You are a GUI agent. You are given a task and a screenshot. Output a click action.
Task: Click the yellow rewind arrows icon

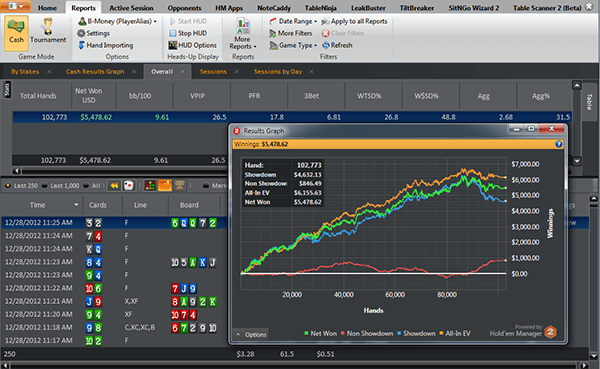click(x=114, y=186)
